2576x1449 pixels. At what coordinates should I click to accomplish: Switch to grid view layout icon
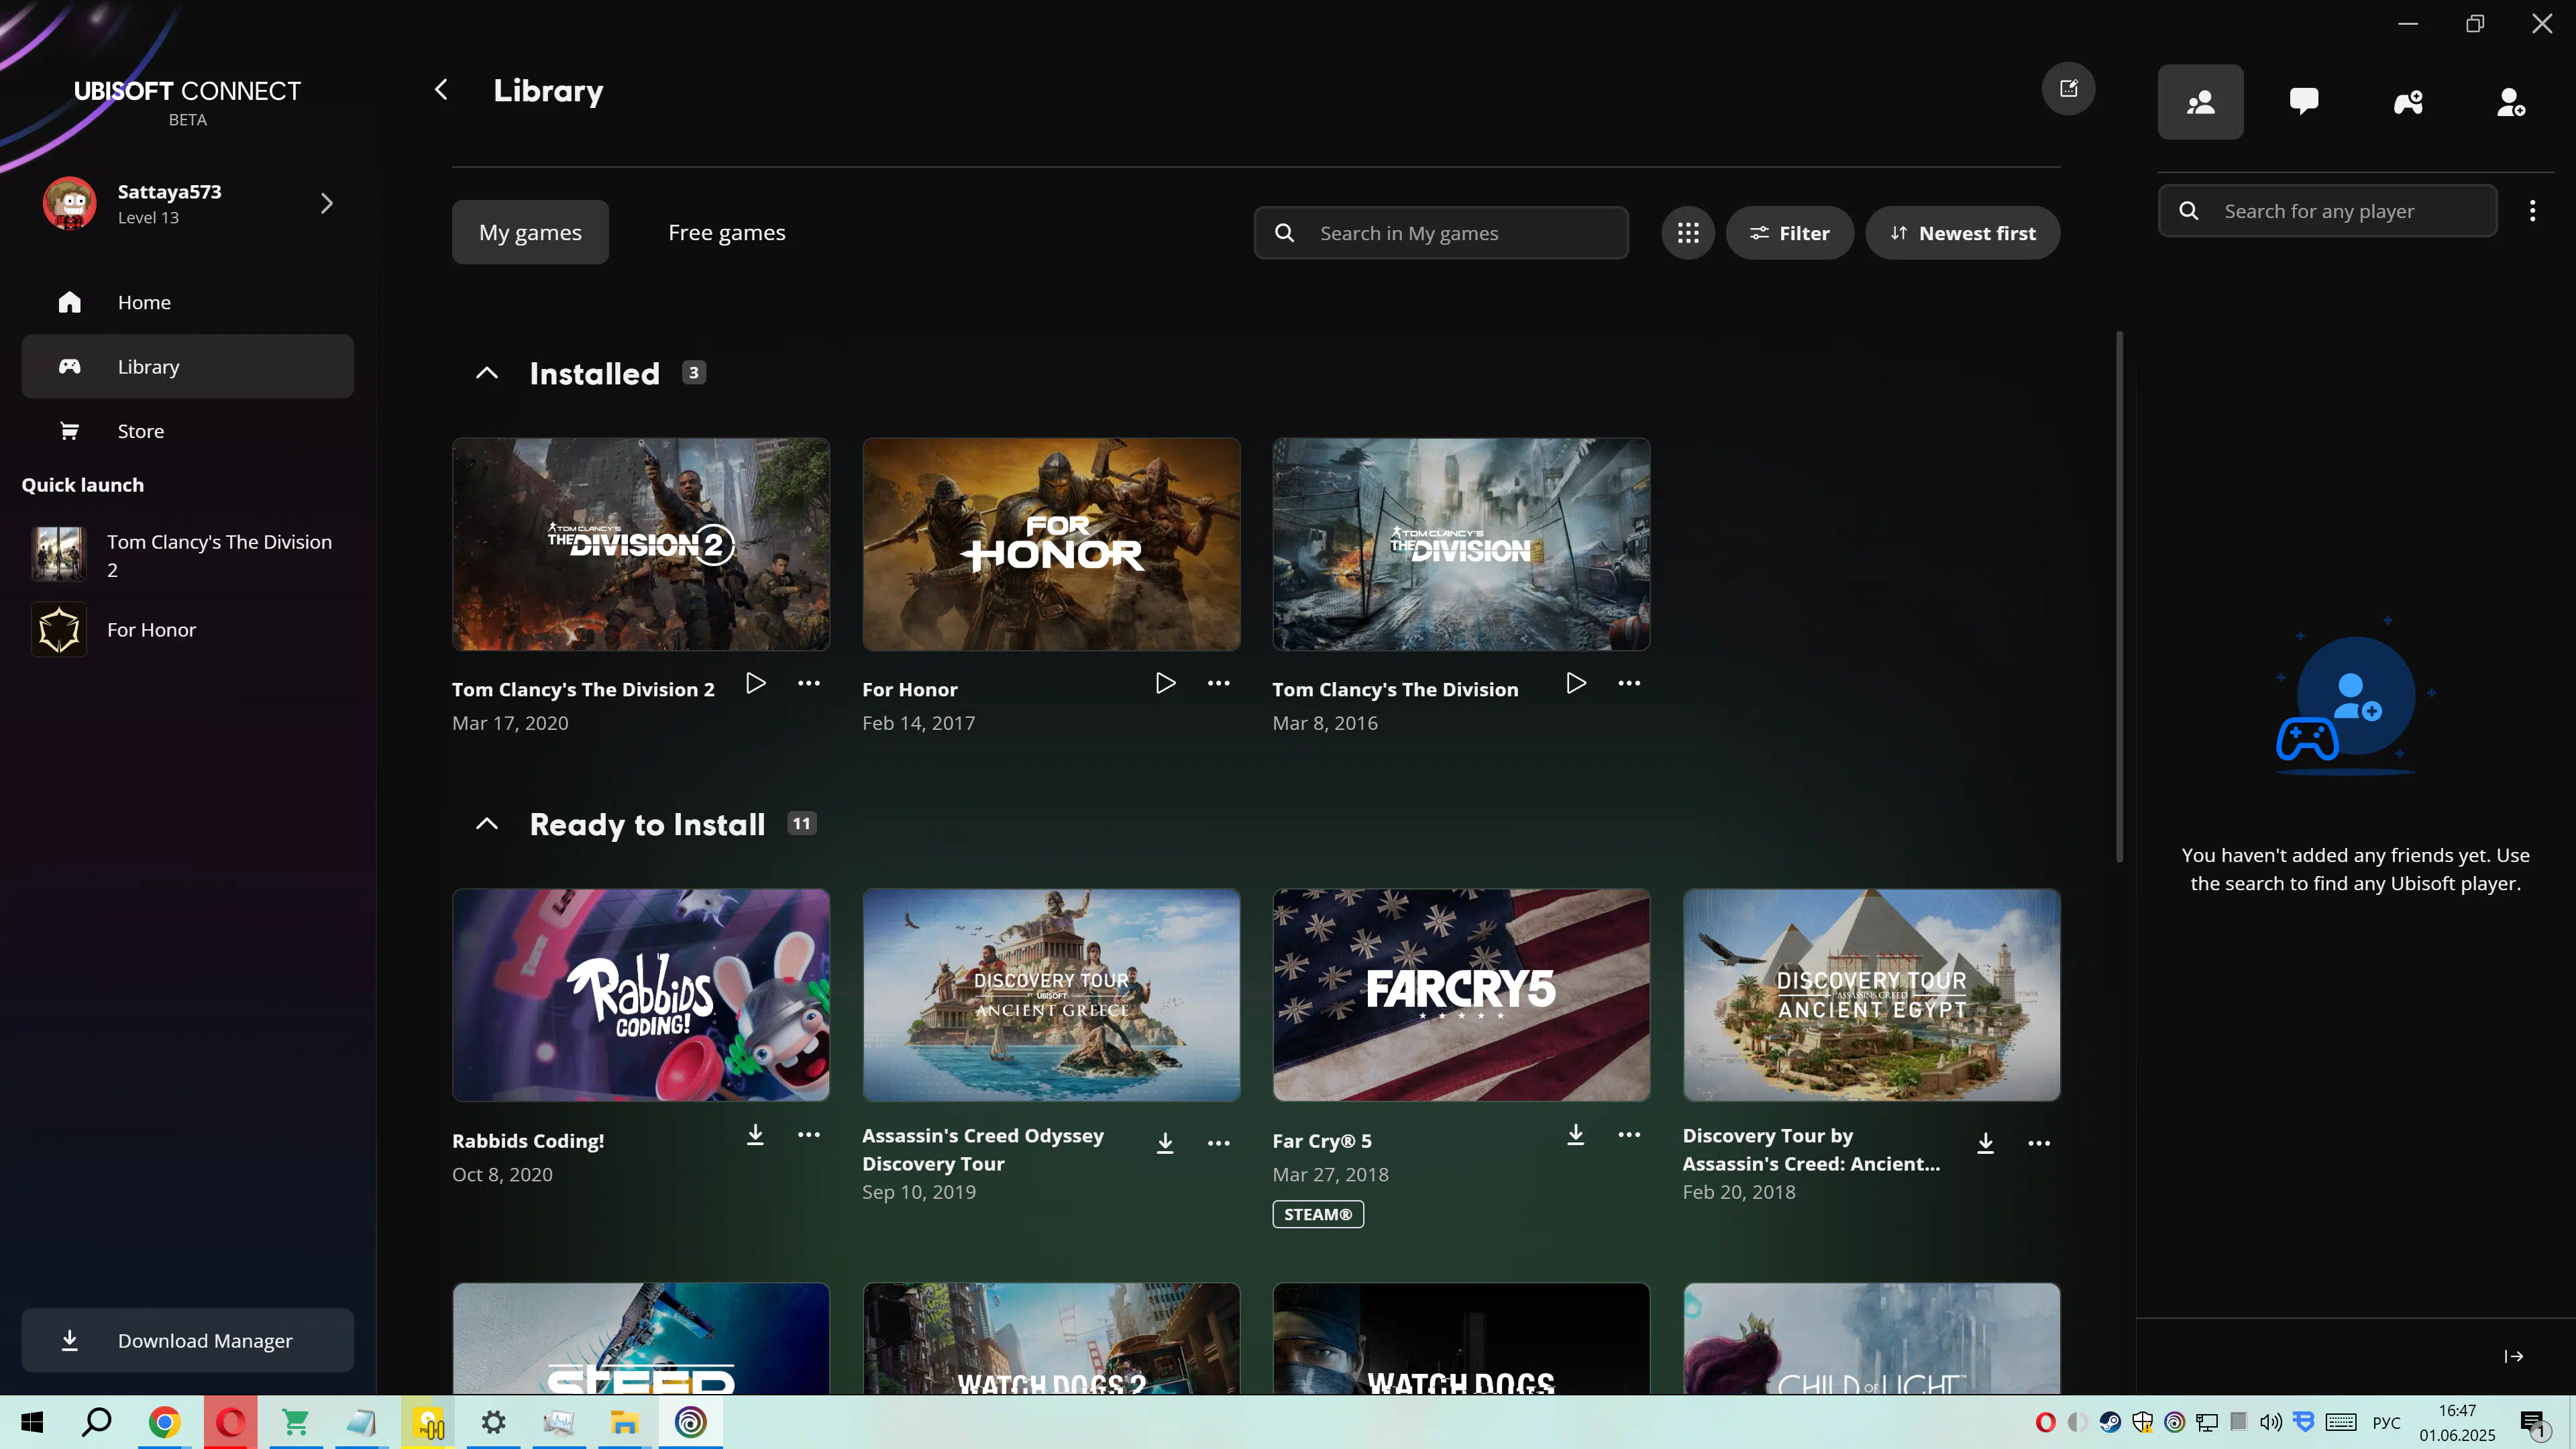pos(1688,233)
